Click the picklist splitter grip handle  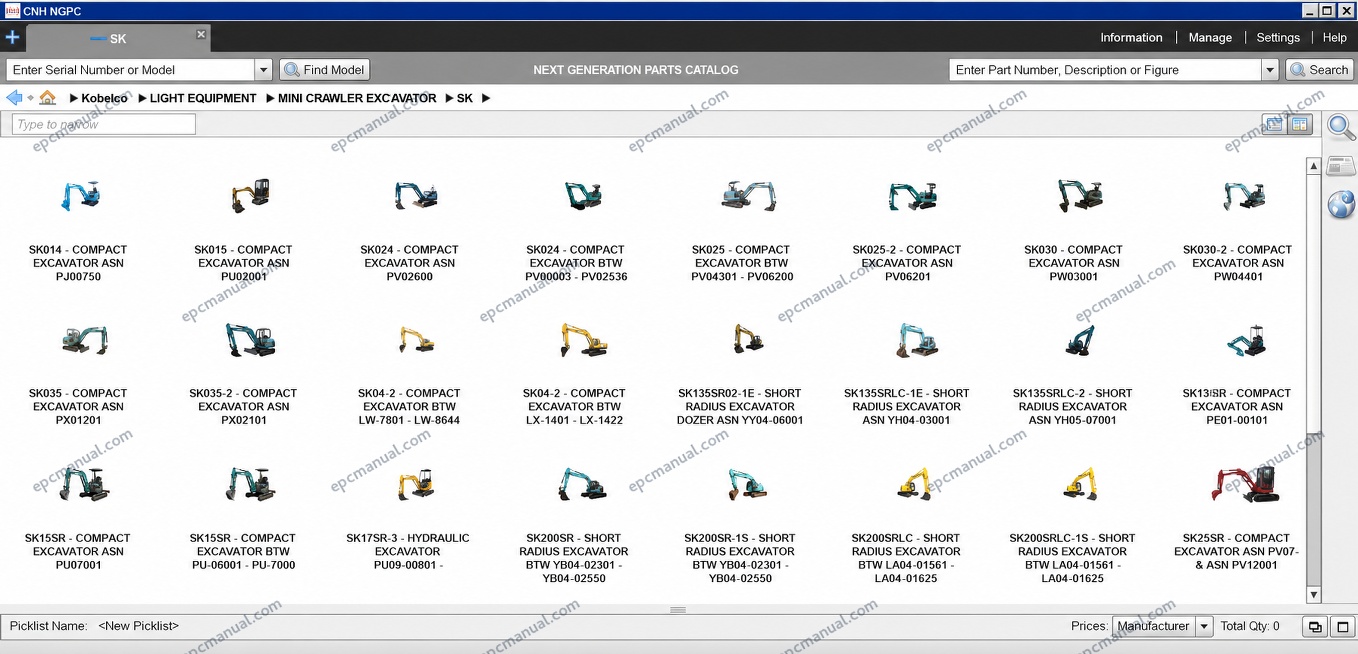(678, 610)
